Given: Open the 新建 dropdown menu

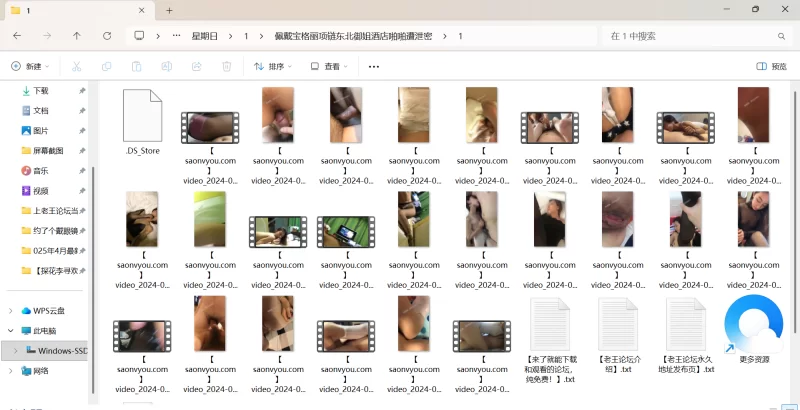Looking at the screenshot, I should [28, 66].
